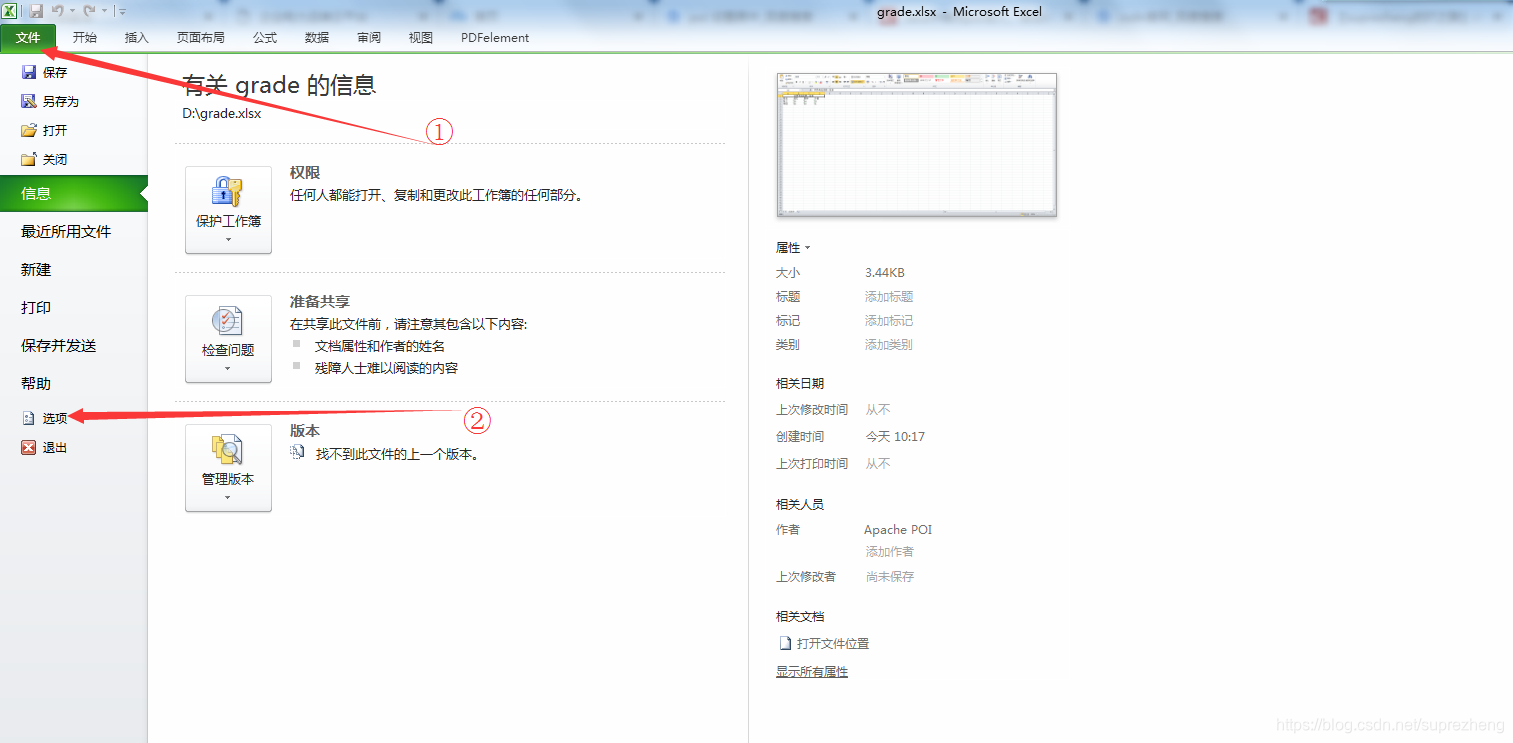Viewport: 1513px width, 743px height.
Task: Click the document icon beside 找不到此文件的上一个版本
Action: tap(297, 453)
